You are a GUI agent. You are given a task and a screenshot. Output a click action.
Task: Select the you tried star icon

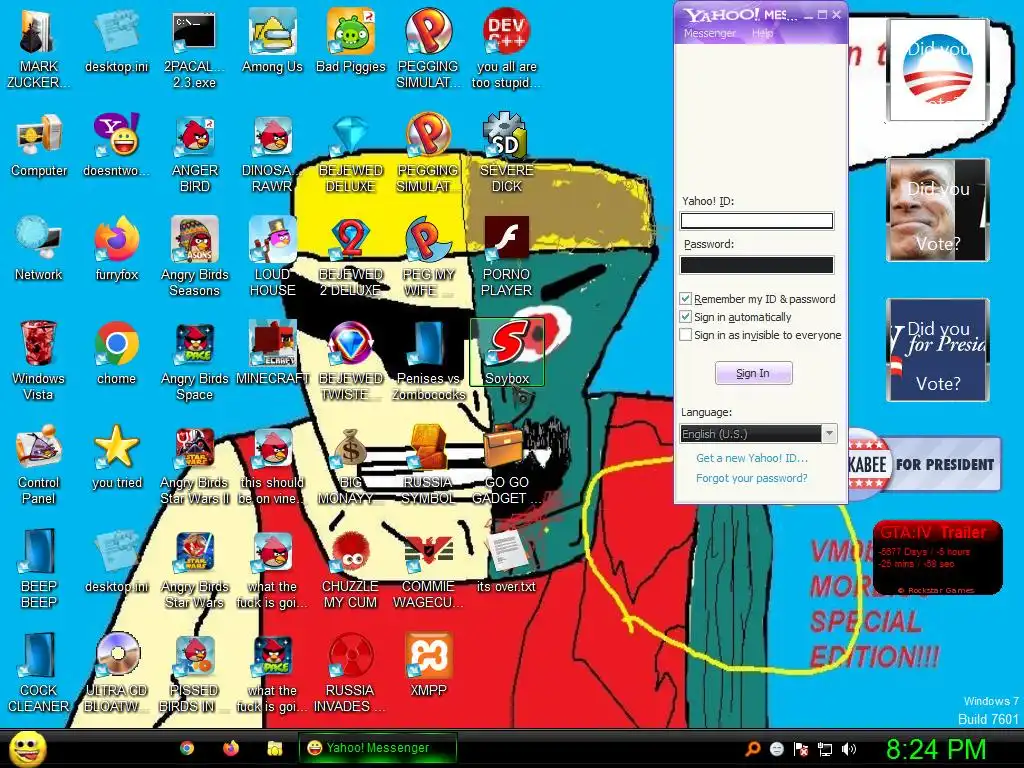click(x=116, y=458)
